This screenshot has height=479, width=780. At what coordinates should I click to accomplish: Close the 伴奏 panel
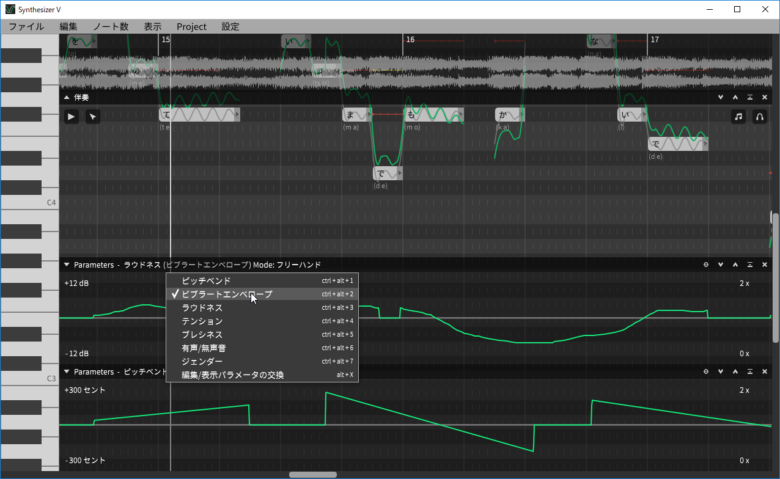765,97
